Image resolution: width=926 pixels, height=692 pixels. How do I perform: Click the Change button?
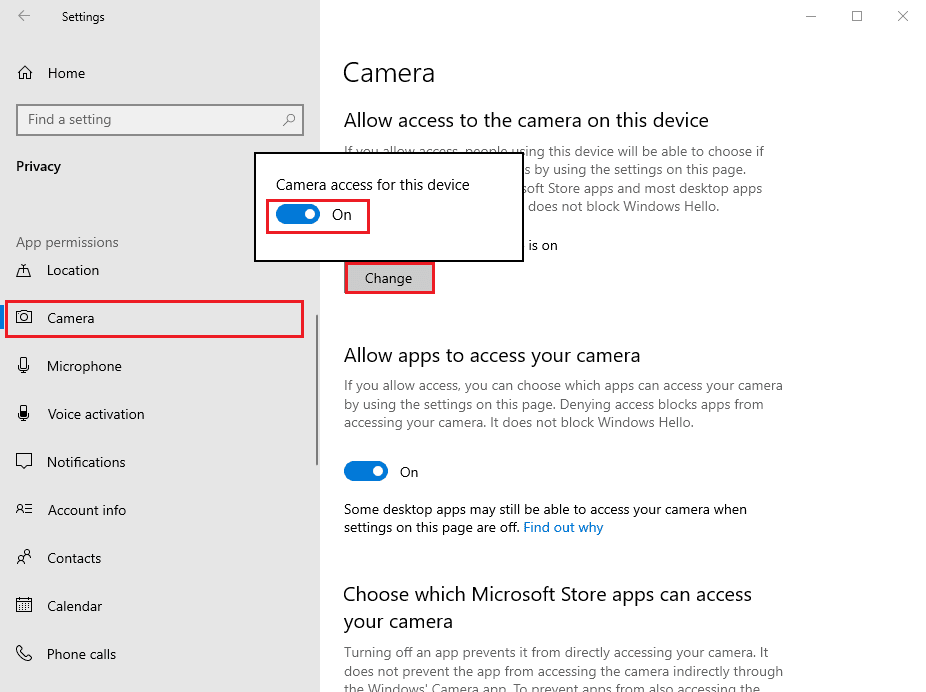(389, 278)
